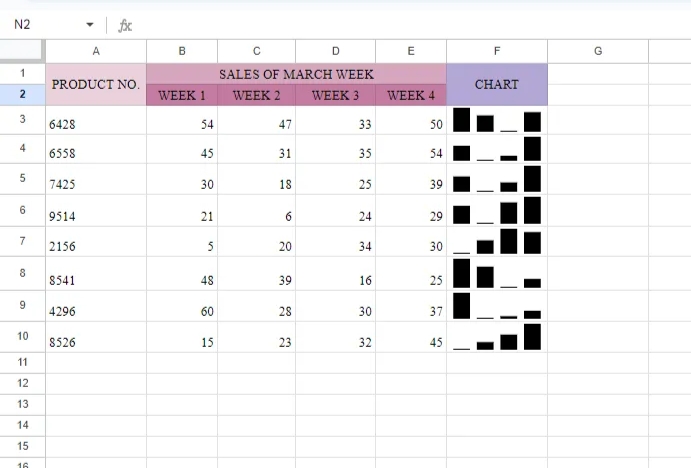Click the select-all corner box
Image resolution: width=691 pixels, height=468 pixels.
22,51
